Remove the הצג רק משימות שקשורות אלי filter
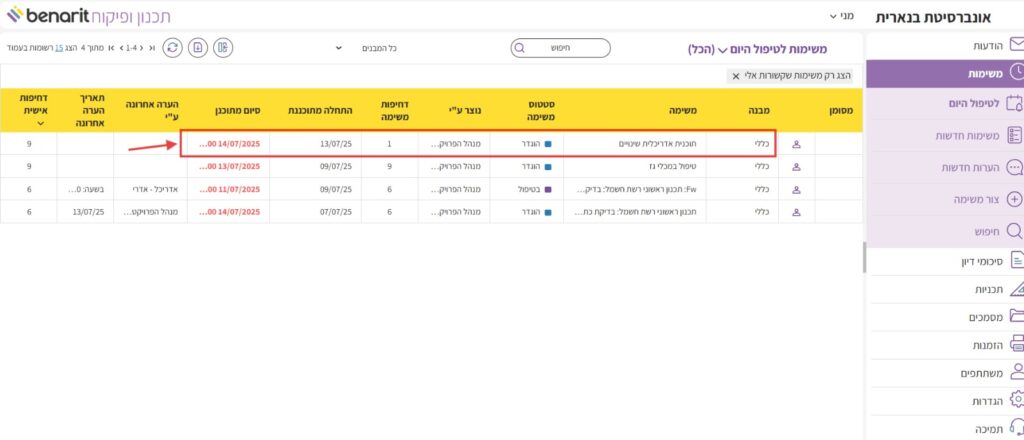The image size is (1024, 440). 737,75
